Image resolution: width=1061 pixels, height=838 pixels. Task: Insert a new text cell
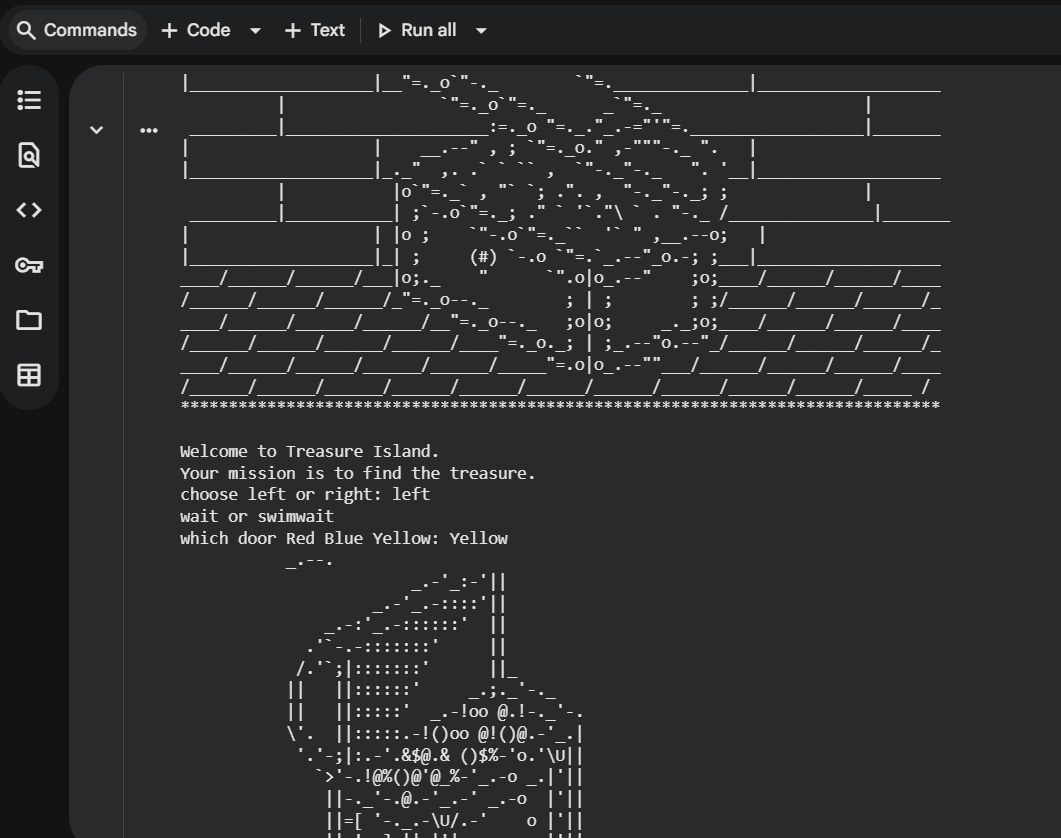coord(315,30)
